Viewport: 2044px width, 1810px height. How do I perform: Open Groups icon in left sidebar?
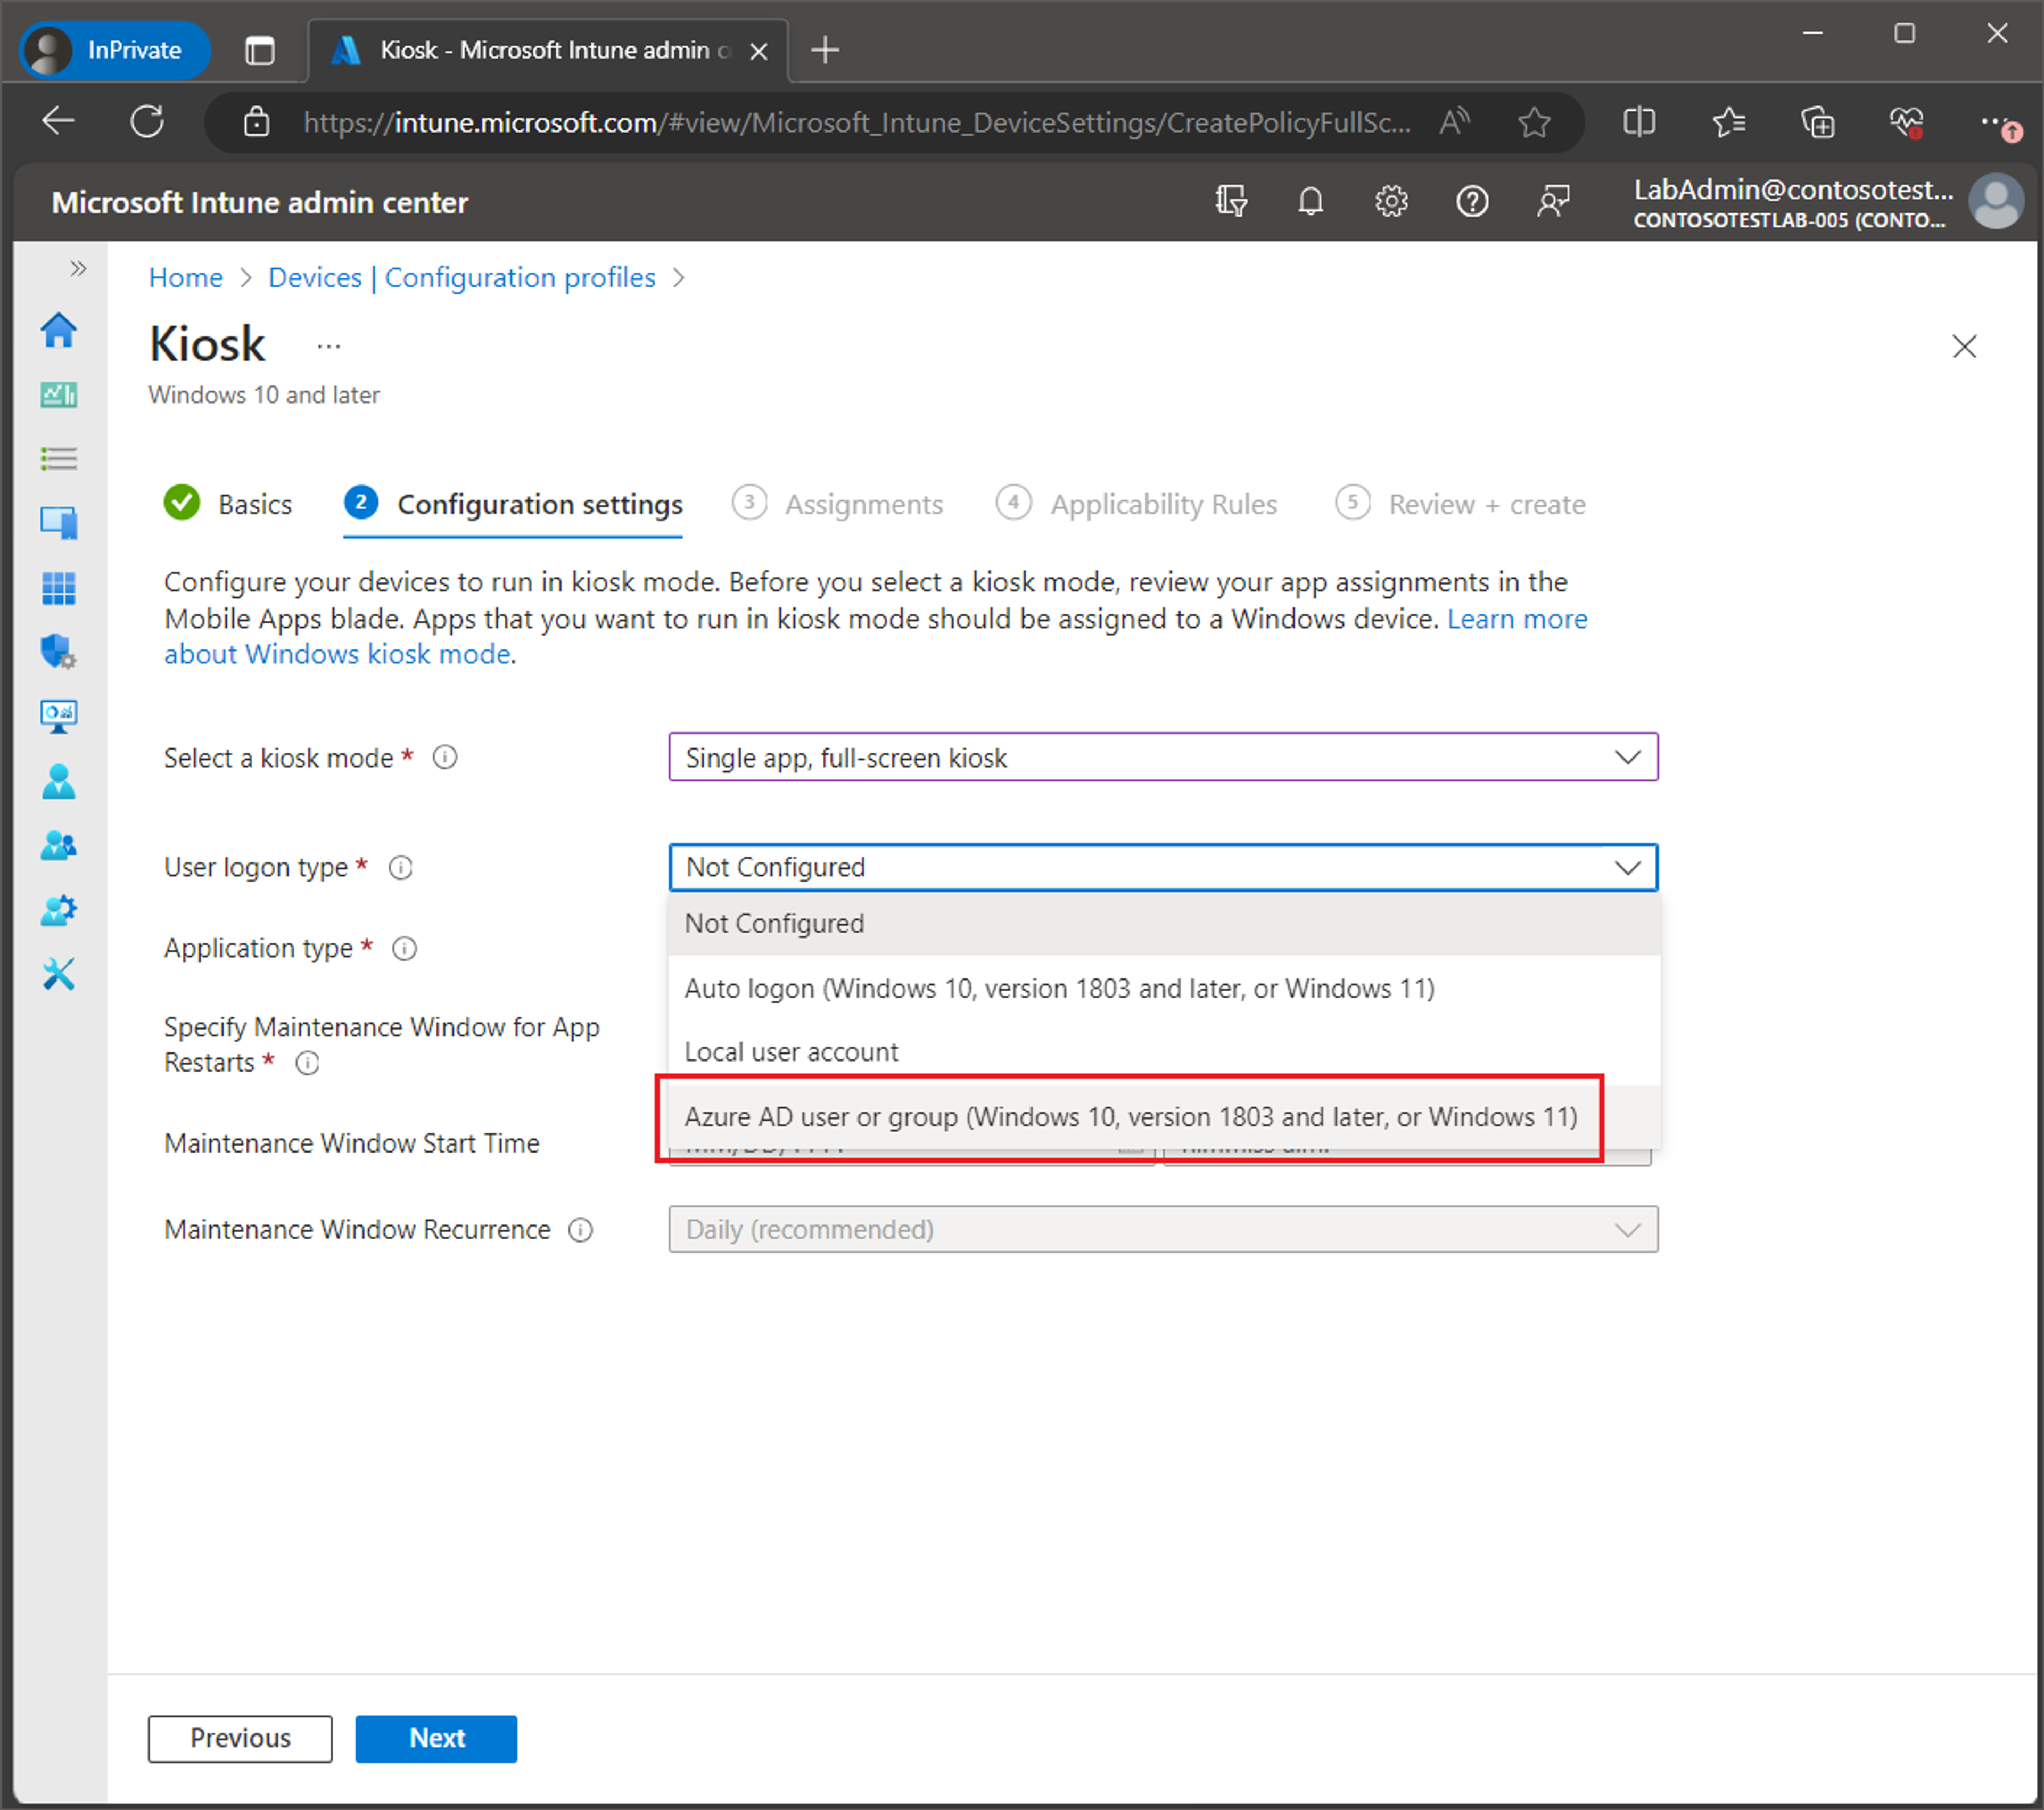click(x=58, y=846)
